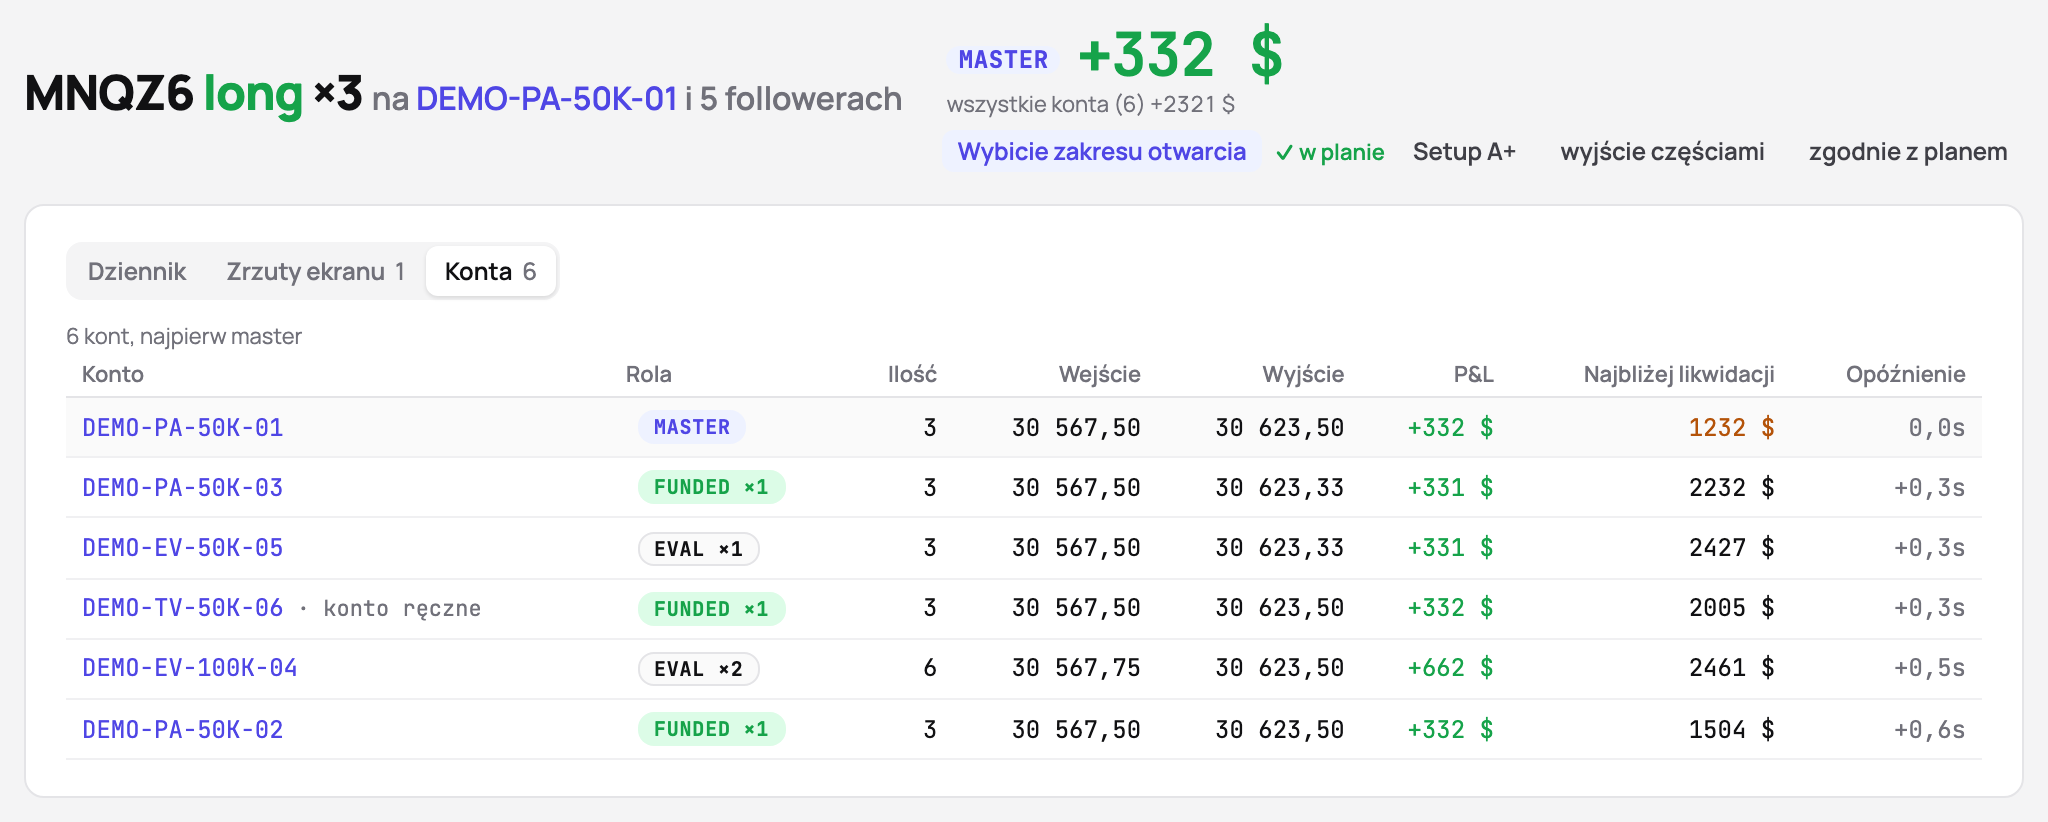Click the Konto column header
The image size is (2048, 822).
[113, 374]
